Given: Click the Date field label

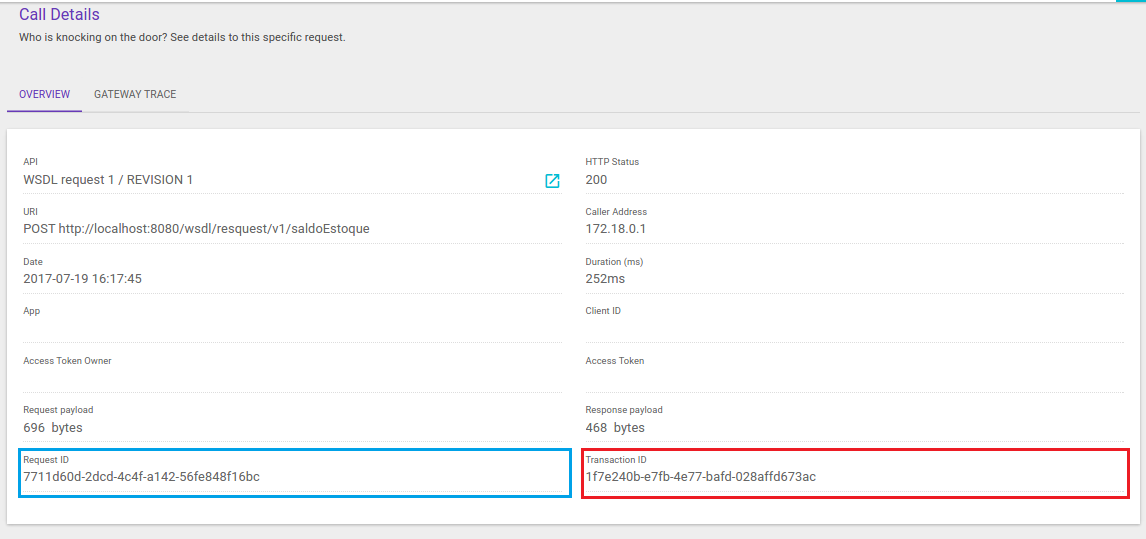Looking at the screenshot, I should point(33,261).
